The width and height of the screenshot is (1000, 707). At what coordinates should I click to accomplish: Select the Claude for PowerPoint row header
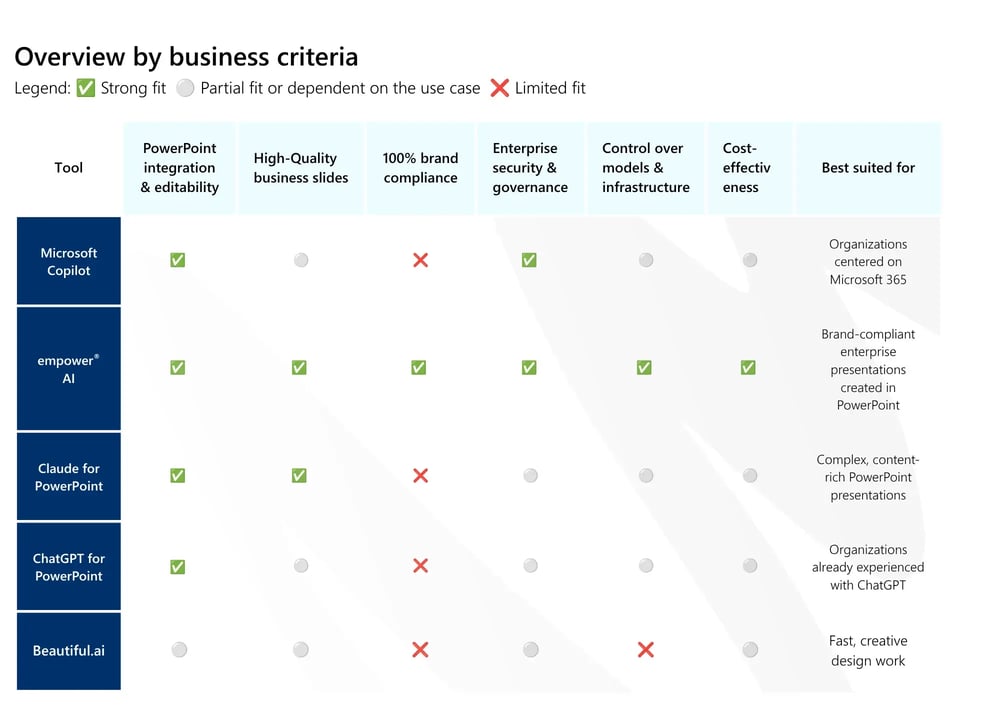[69, 476]
